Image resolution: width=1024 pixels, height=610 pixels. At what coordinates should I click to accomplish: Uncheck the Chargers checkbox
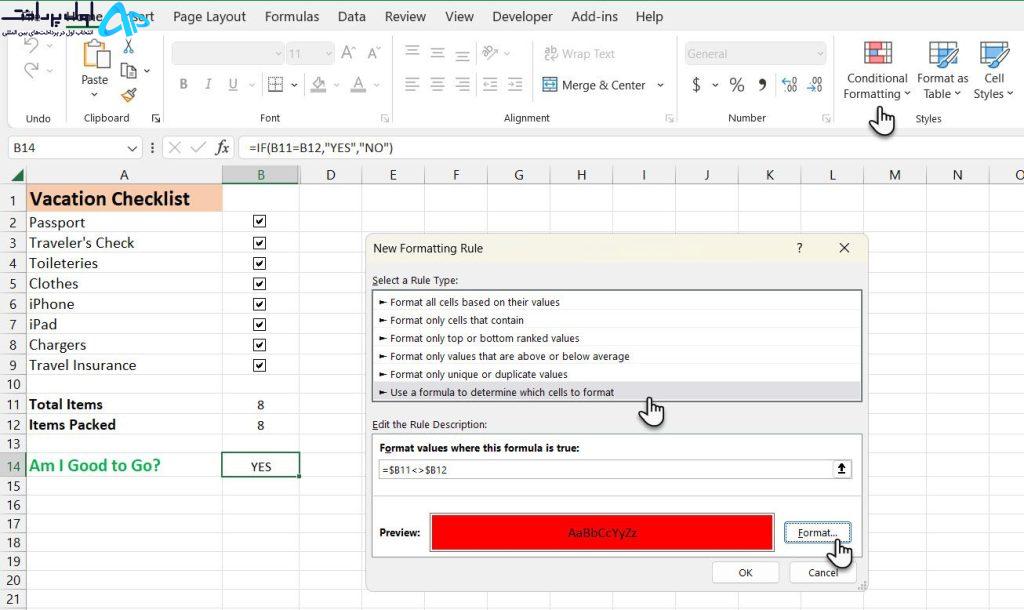[x=259, y=345]
